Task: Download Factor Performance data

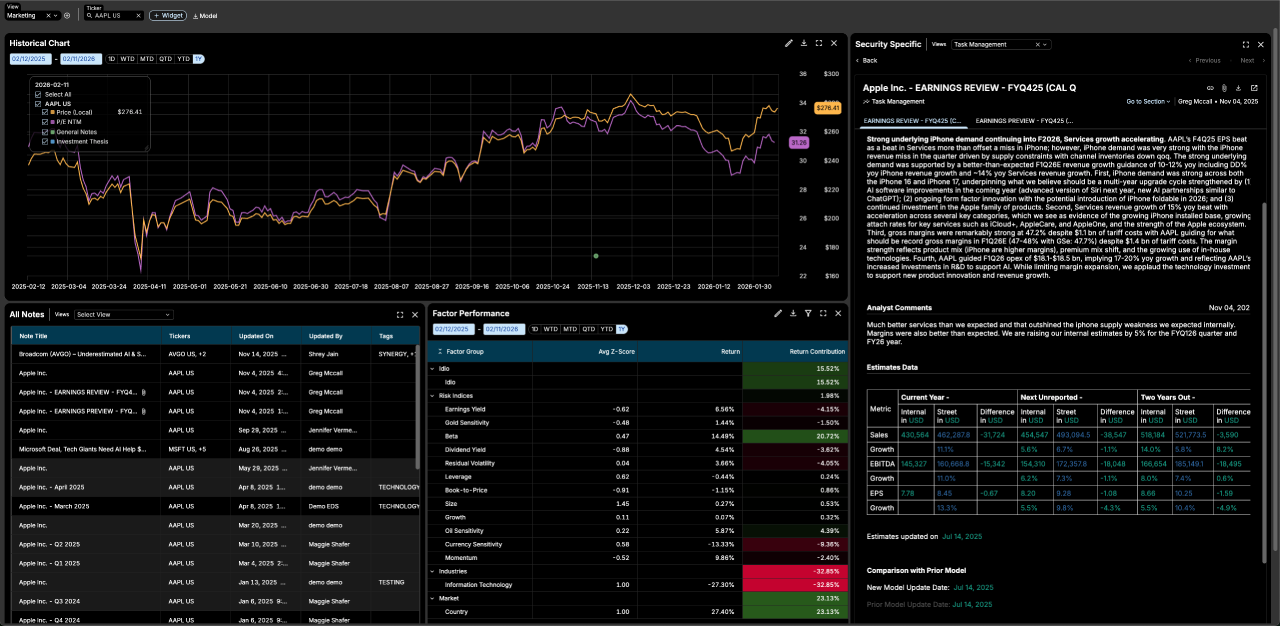Action: point(793,313)
